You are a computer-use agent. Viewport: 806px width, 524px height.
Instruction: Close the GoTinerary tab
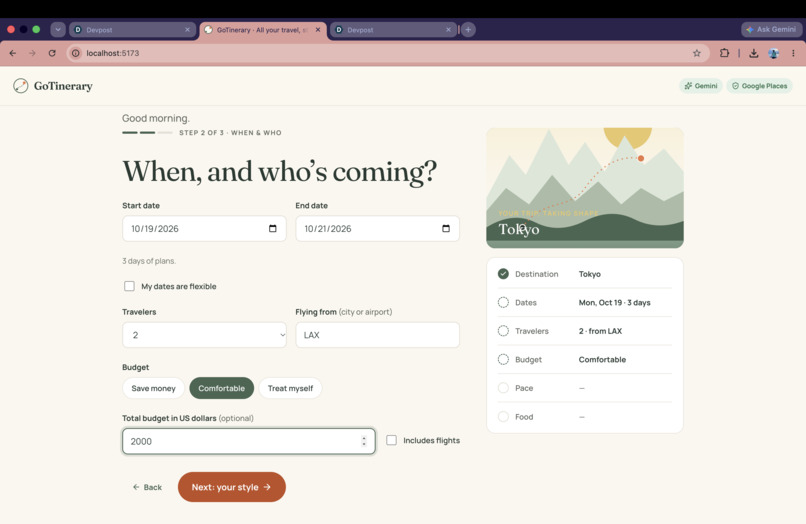[x=318, y=30]
